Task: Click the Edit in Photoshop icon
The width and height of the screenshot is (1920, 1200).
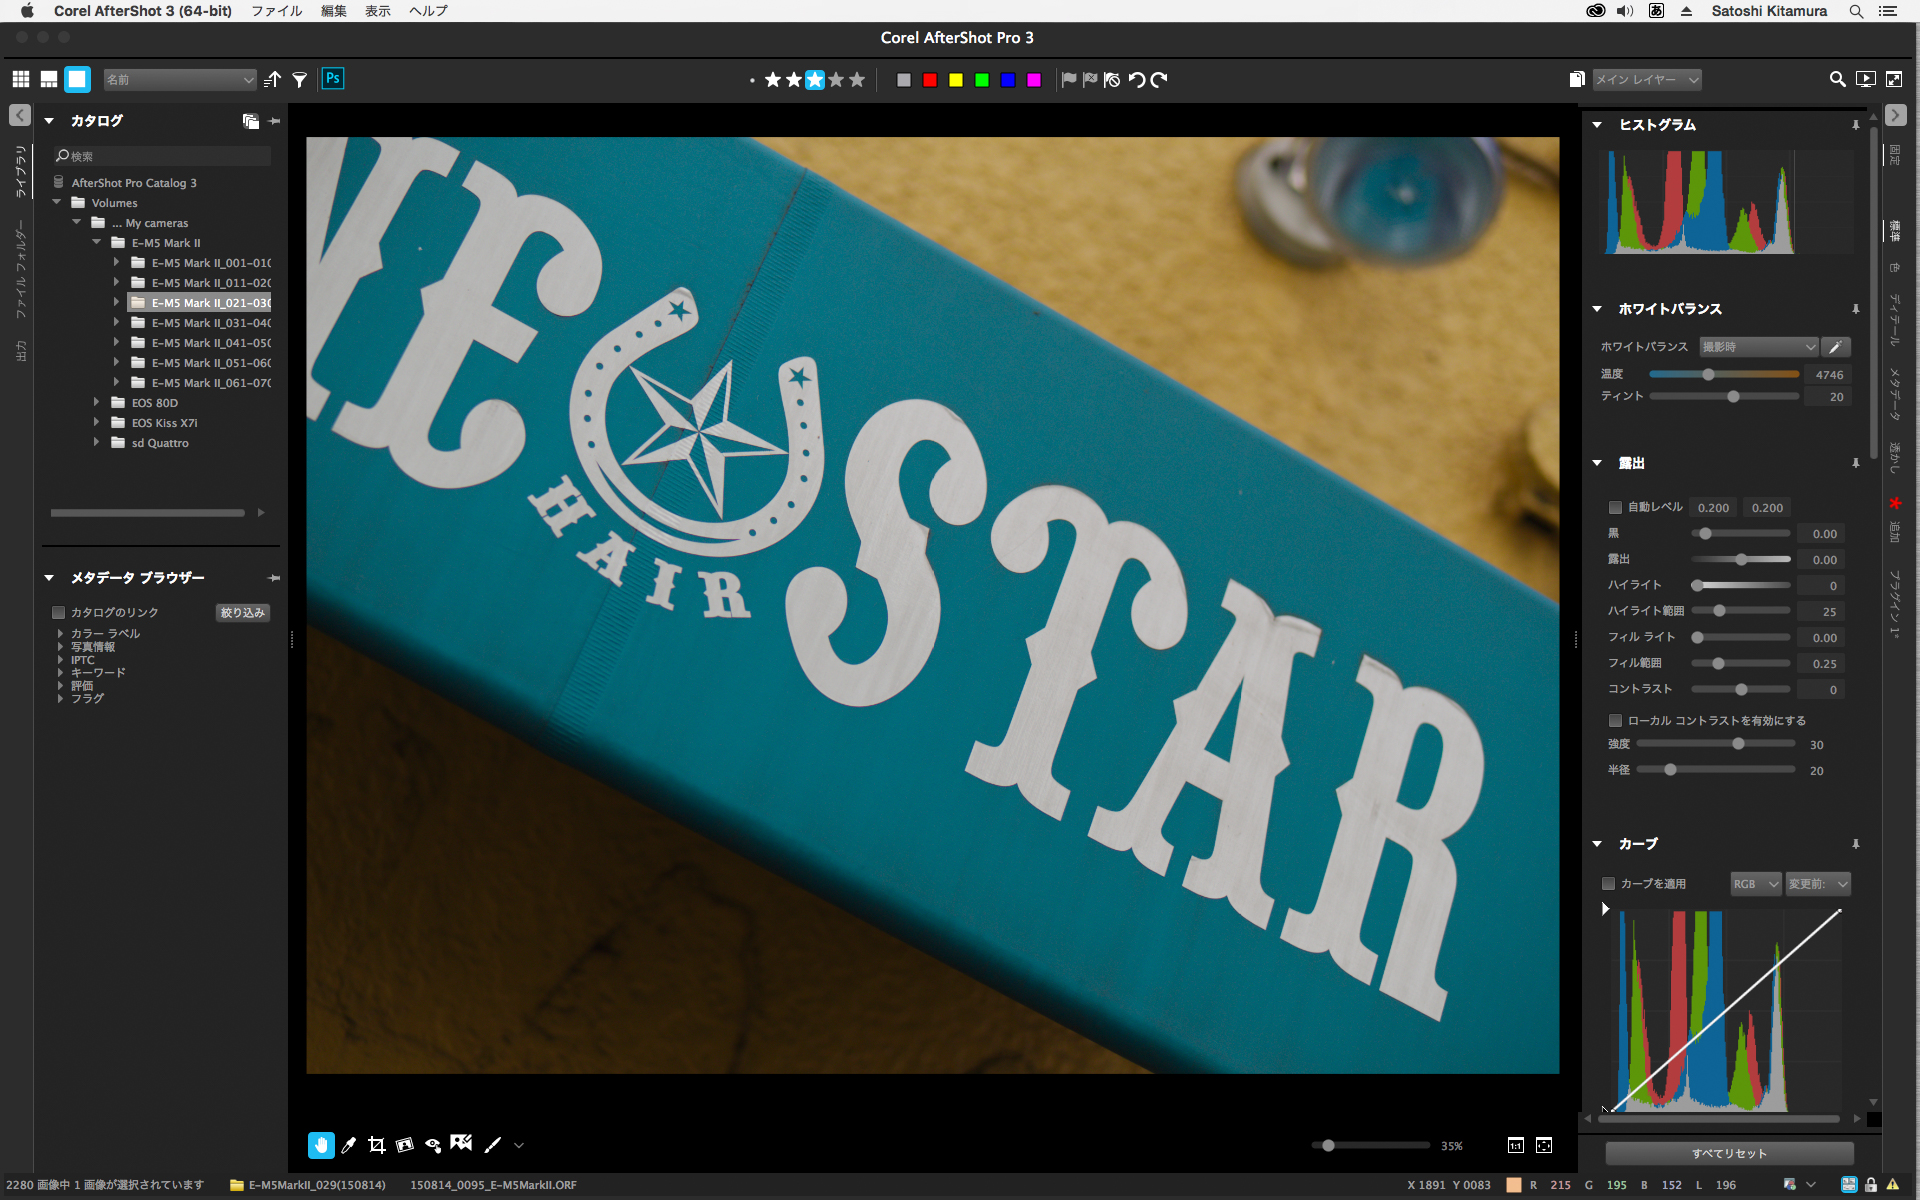Action: pos(333,79)
